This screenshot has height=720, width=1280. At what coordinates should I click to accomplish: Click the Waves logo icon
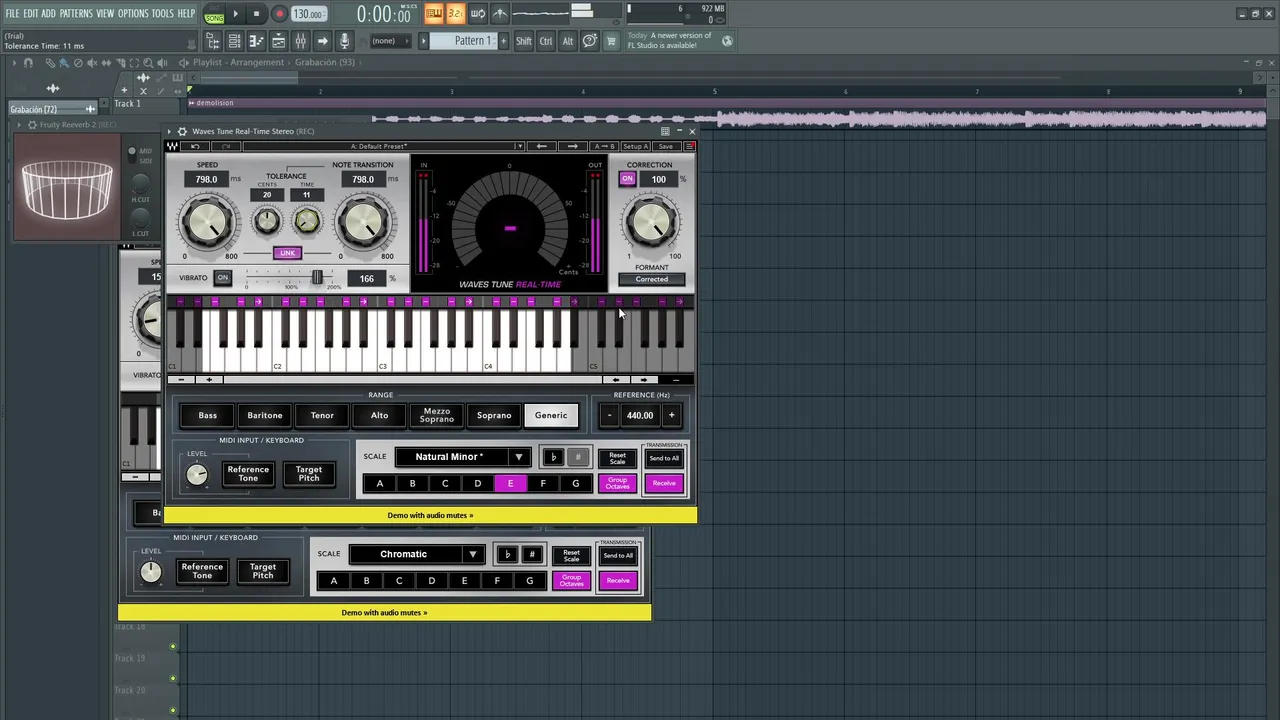tap(173, 146)
